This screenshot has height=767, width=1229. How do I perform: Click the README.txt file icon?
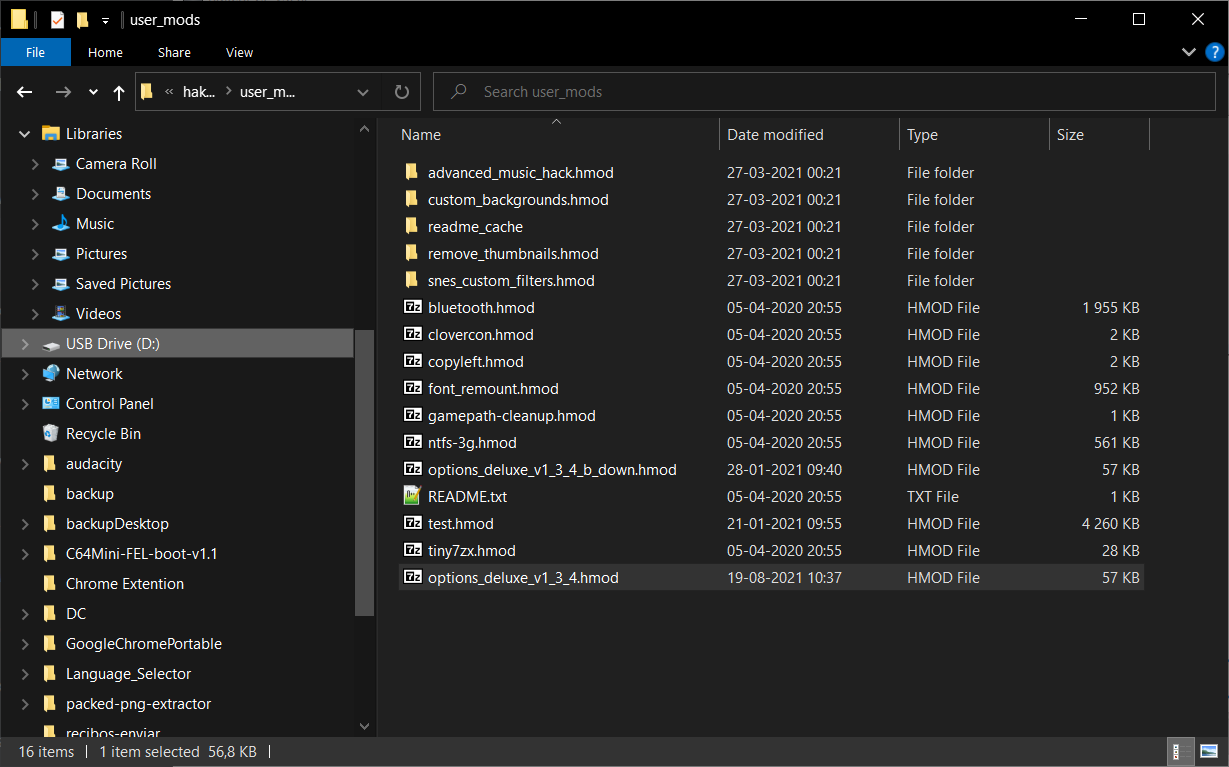pyautogui.click(x=412, y=496)
